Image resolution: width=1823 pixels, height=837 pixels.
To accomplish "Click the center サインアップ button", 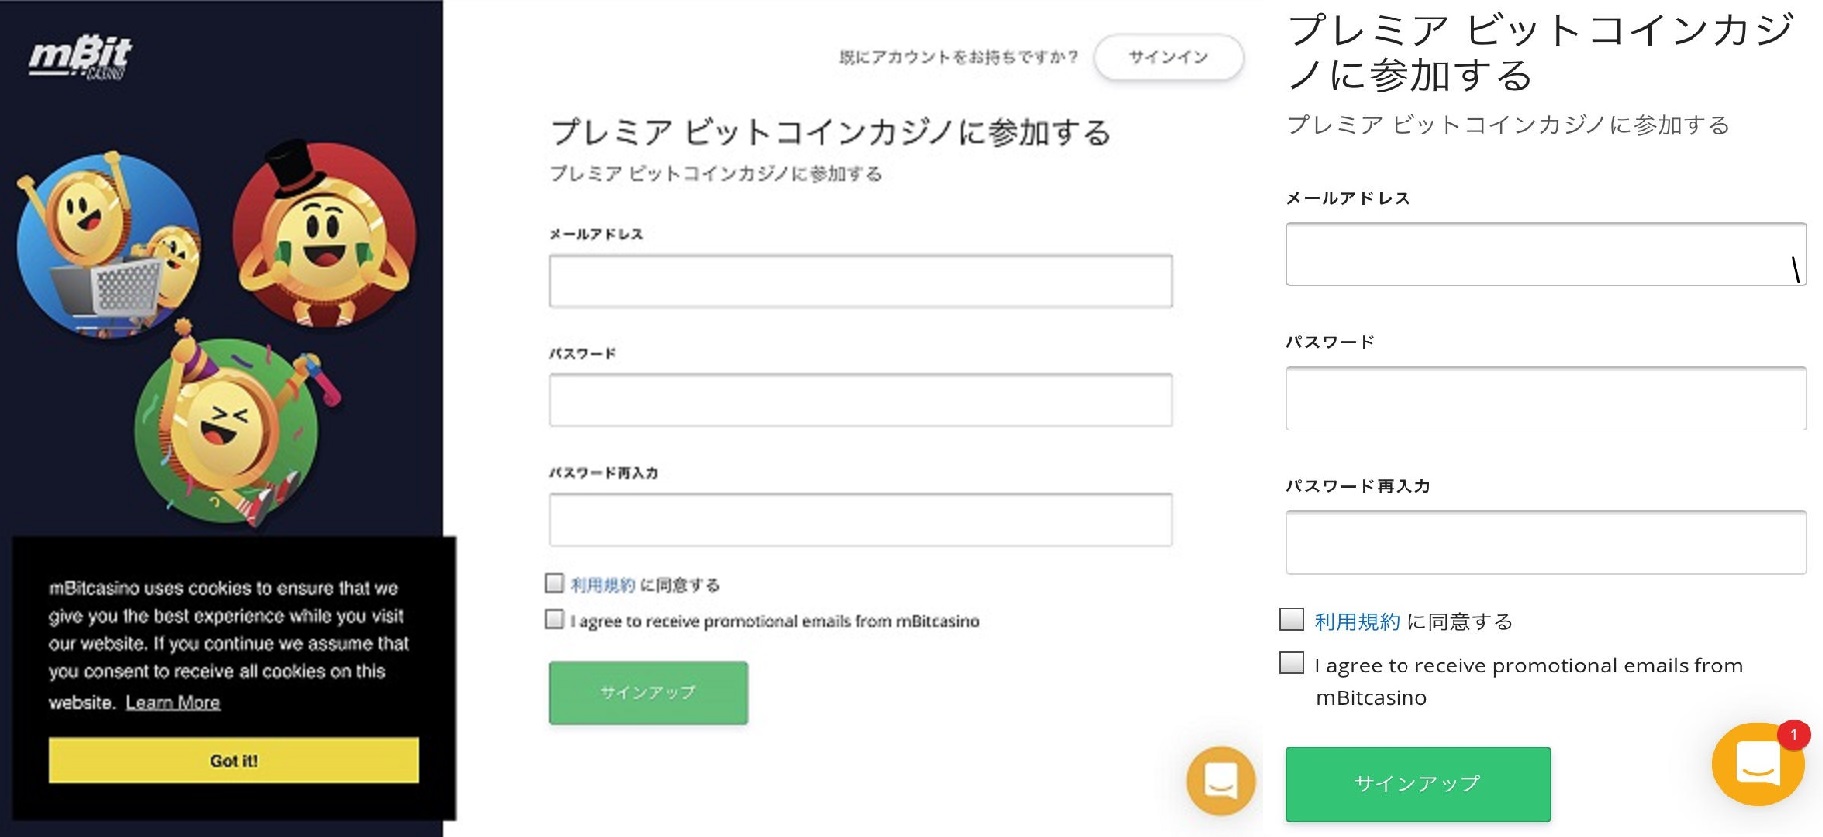I will [647, 691].
